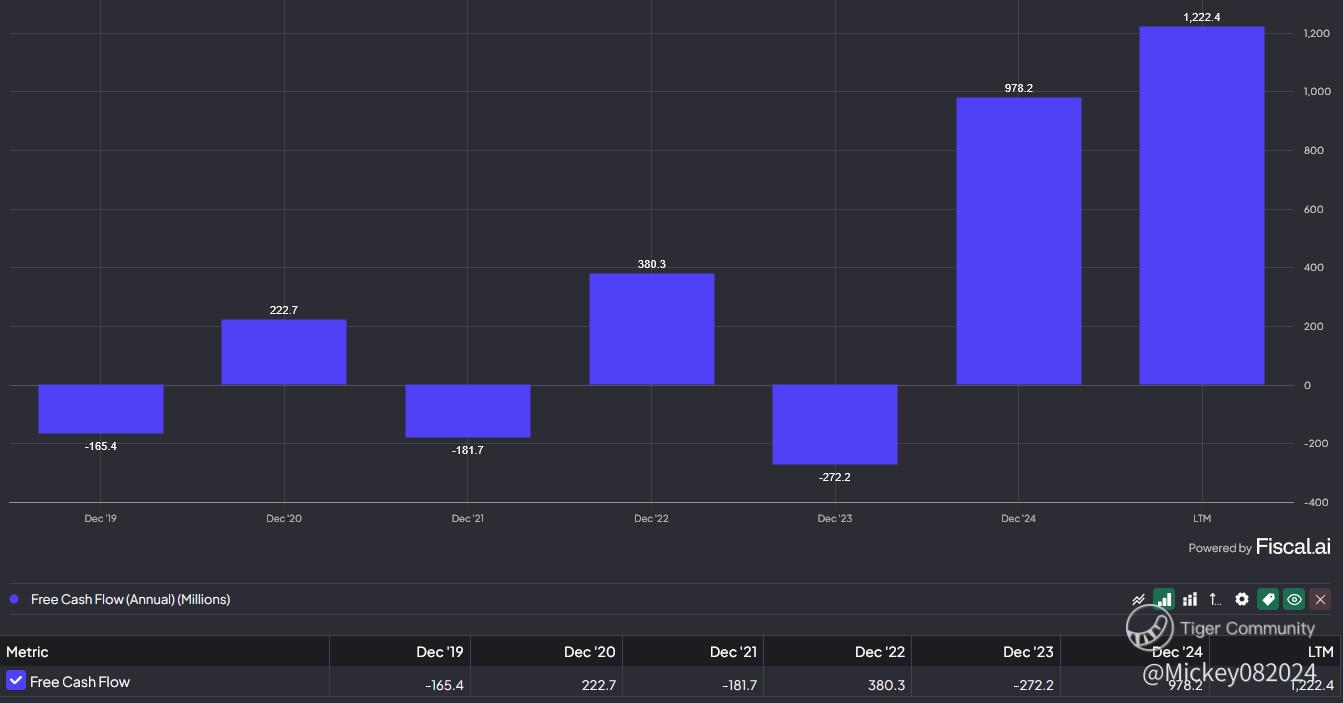
Task: Click the blue legend dot for Free Cash Flow
Action: [x=14, y=599]
